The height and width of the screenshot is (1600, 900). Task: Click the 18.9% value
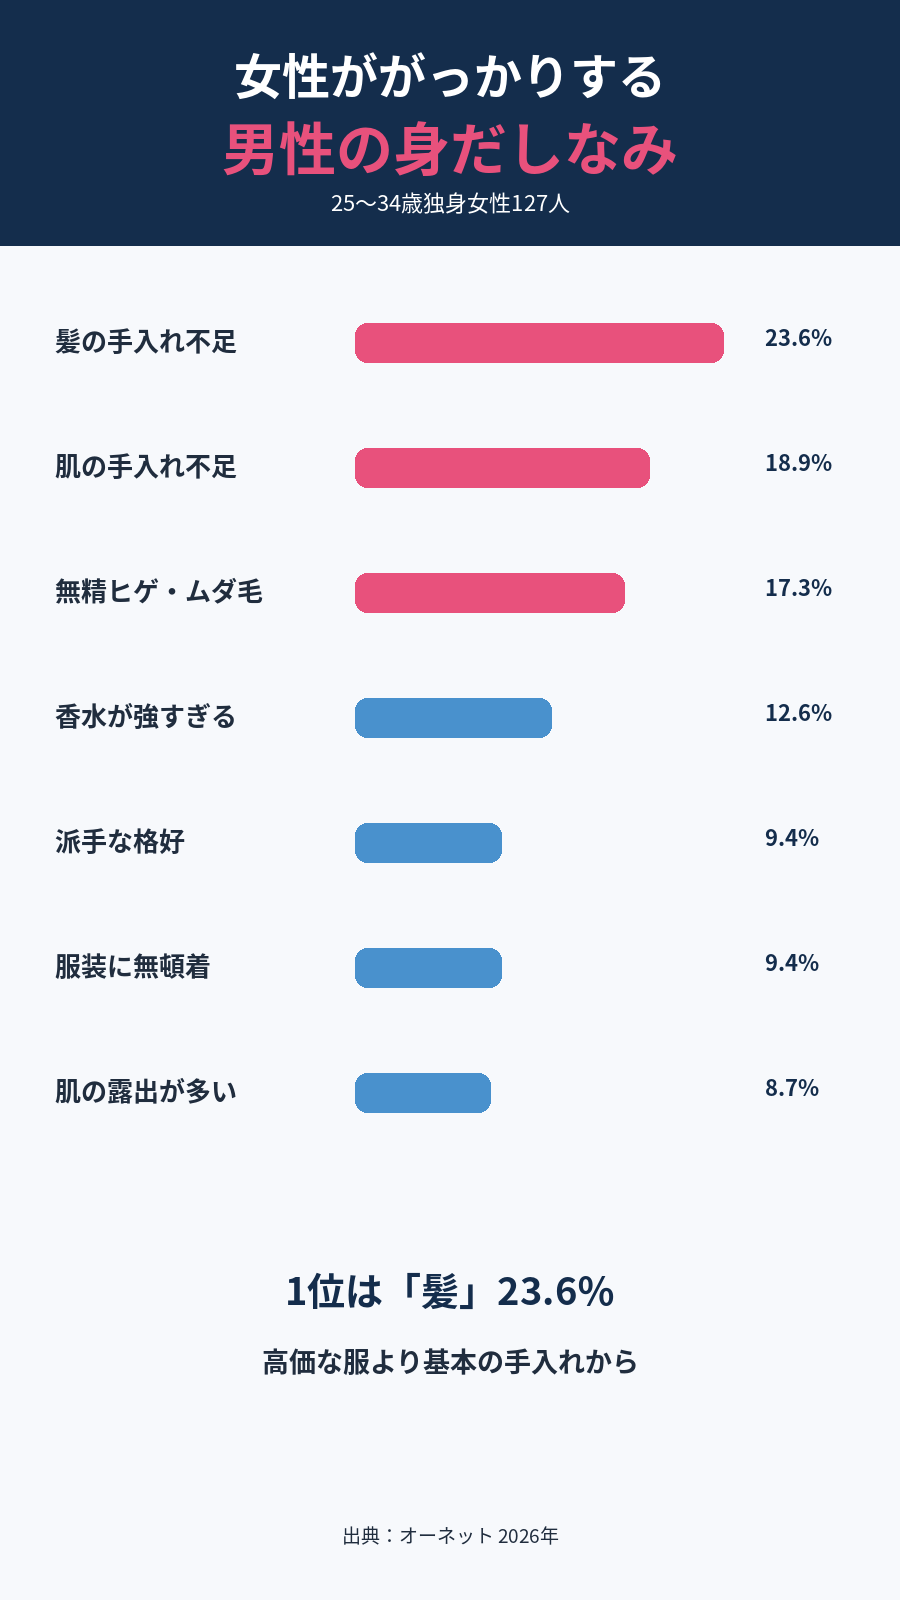click(x=798, y=463)
